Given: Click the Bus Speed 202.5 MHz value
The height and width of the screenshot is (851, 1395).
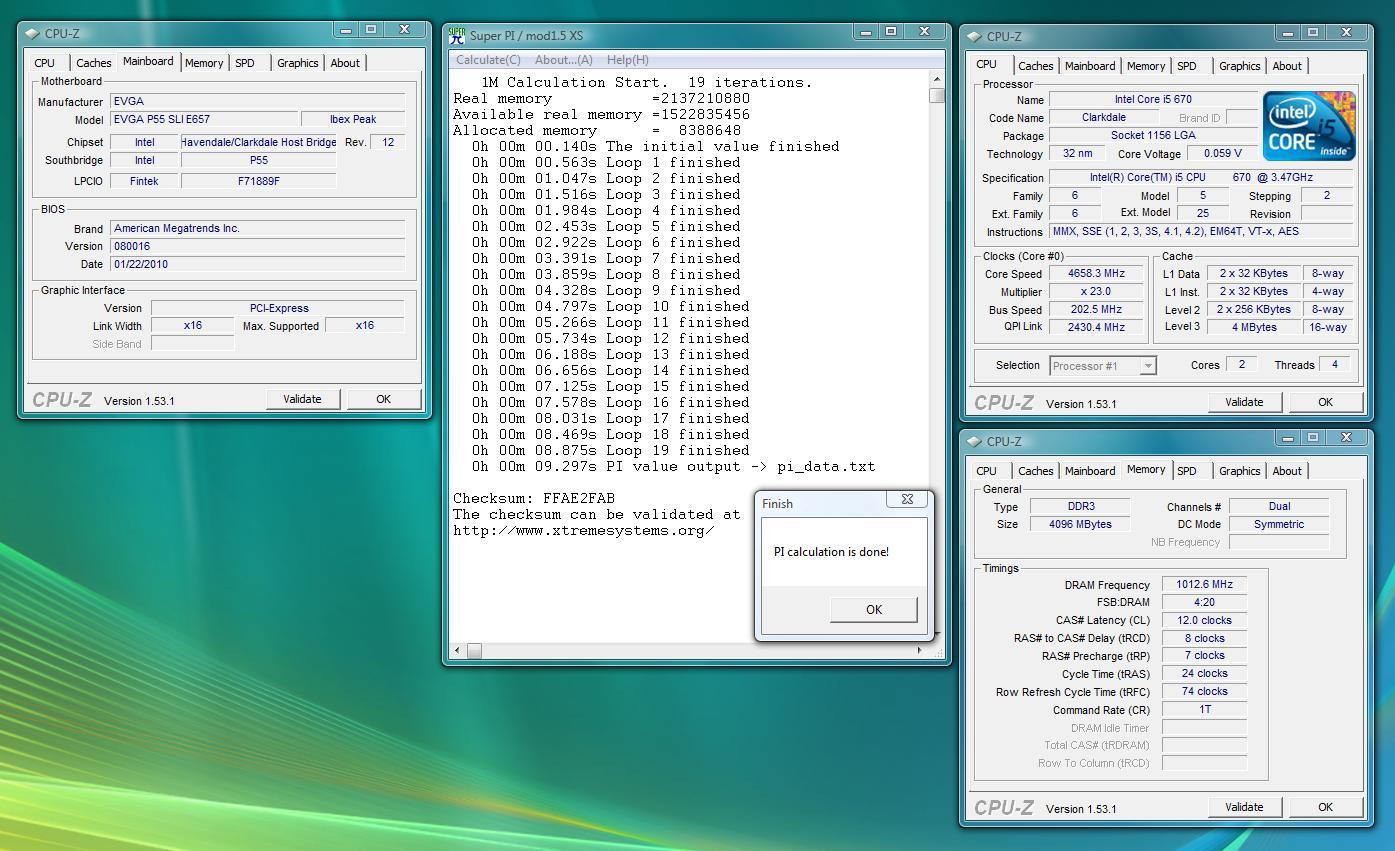Looking at the screenshot, I should [x=1096, y=310].
